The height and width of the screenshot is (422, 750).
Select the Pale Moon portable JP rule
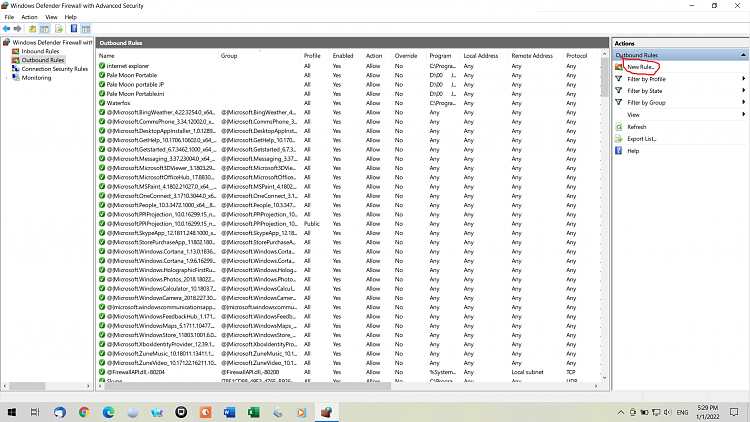[135, 85]
